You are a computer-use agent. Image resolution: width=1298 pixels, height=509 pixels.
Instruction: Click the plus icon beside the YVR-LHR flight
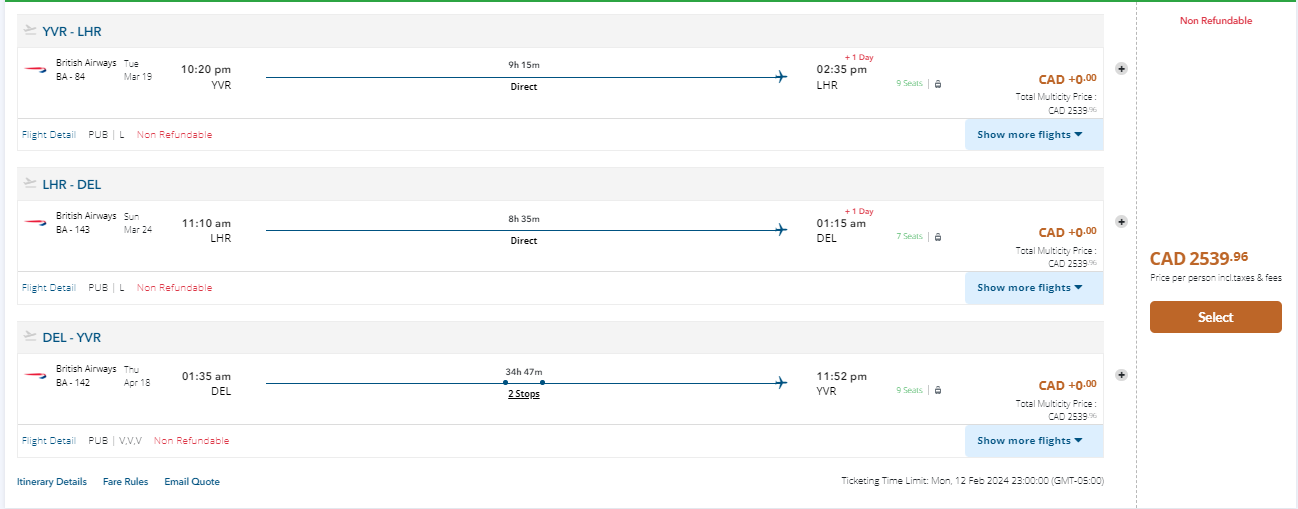pyautogui.click(x=1121, y=69)
